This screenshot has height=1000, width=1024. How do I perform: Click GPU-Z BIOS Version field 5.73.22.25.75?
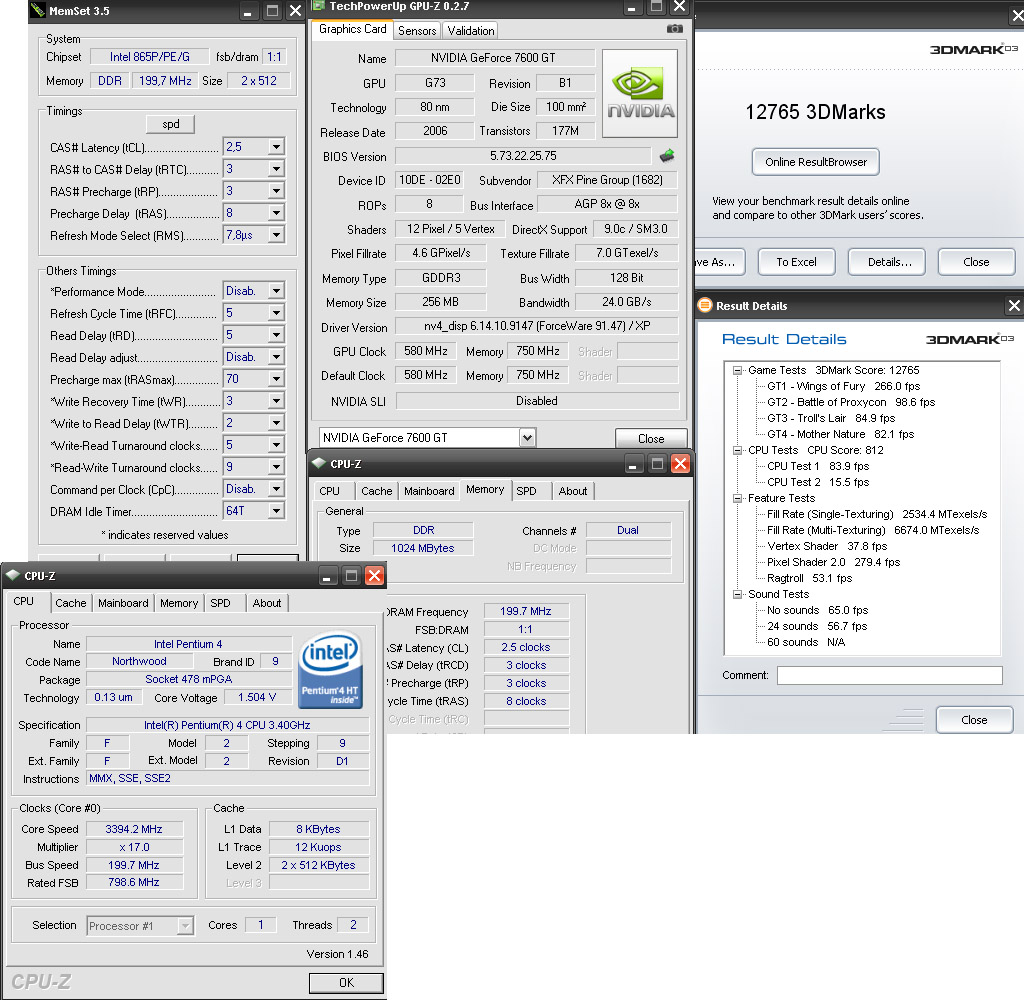pyautogui.click(x=523, y=156)
